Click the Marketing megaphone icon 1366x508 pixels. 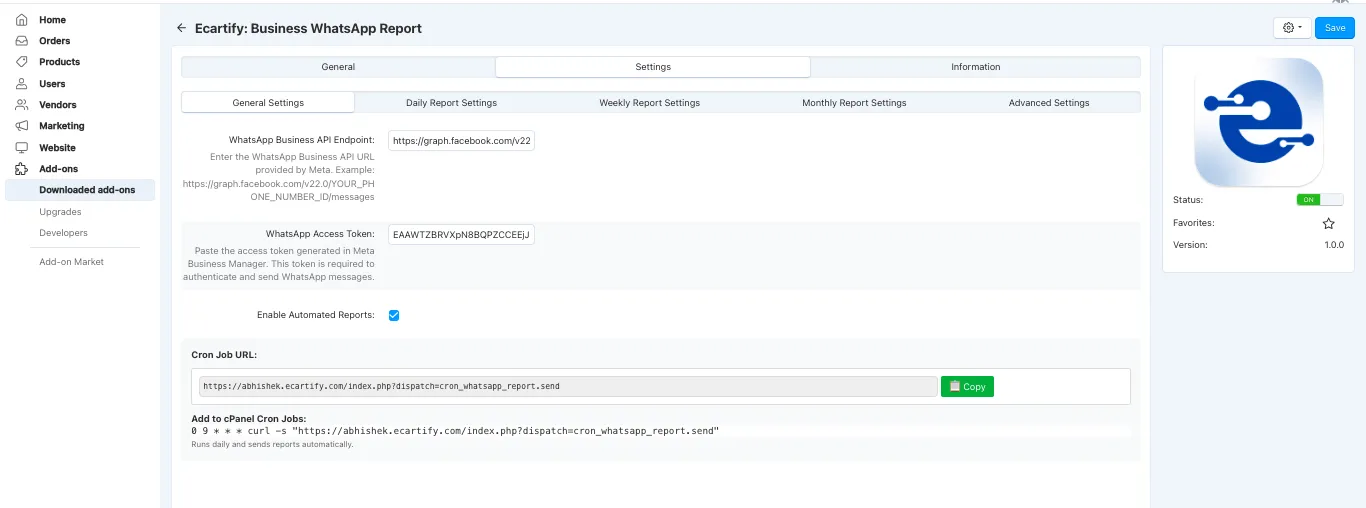click(21, 126)
